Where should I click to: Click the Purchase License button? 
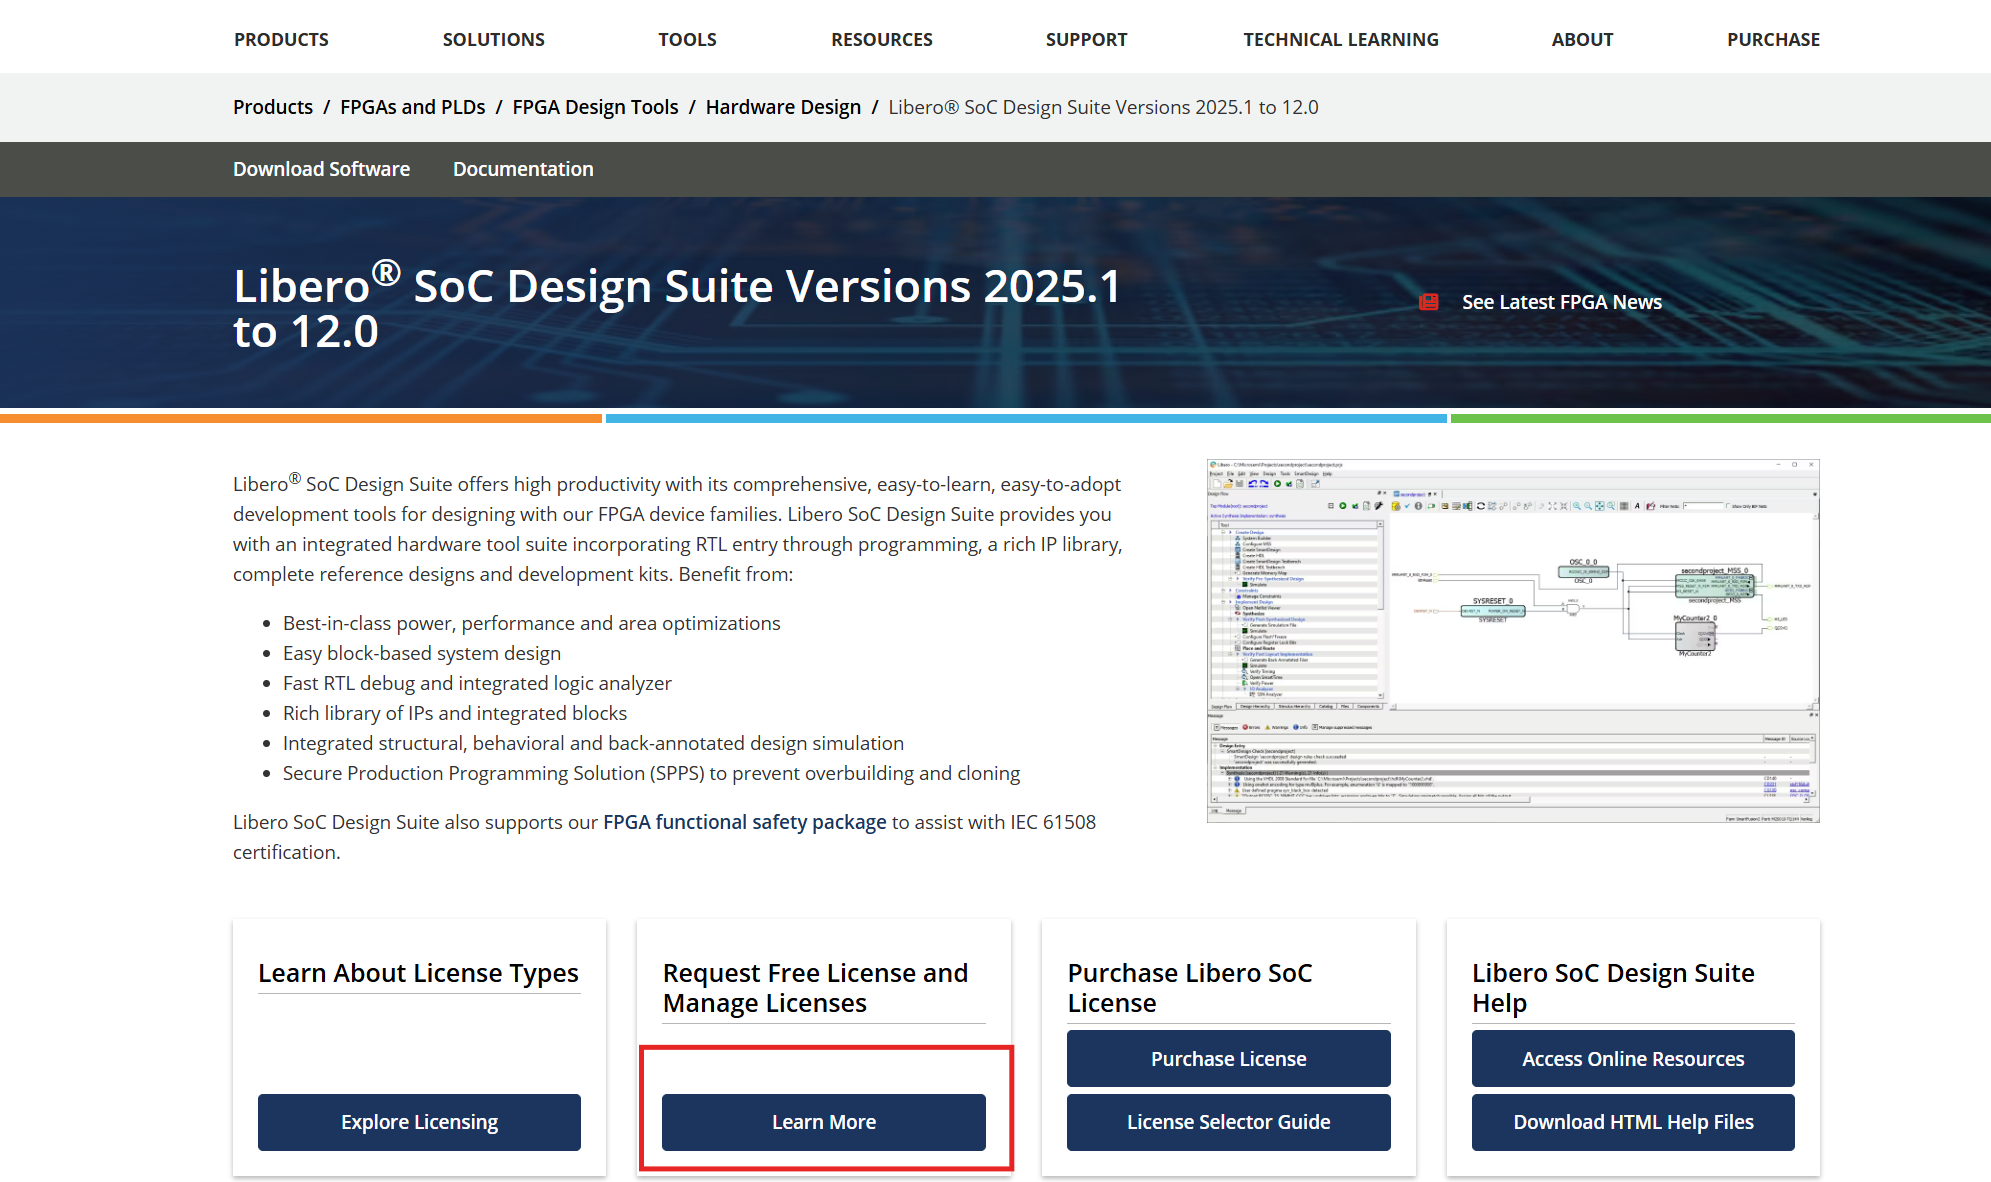pyautogui.click(x=1228, y=1058)
